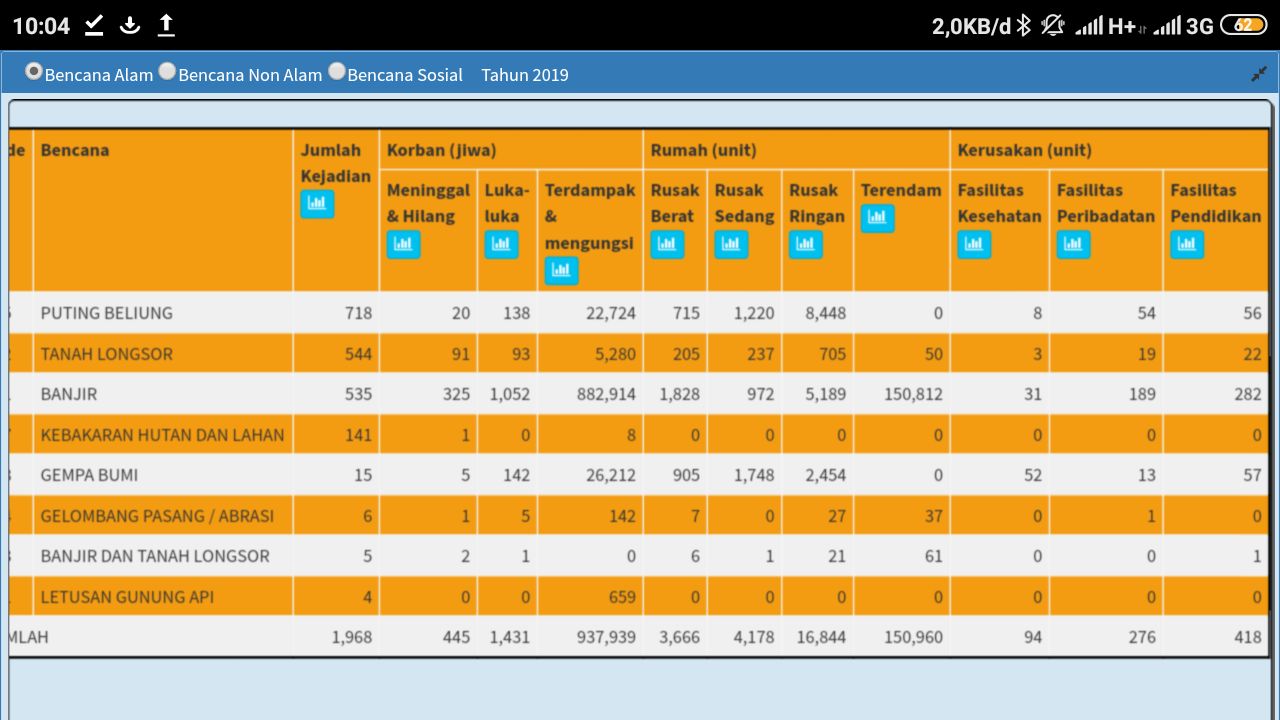
Task: Collapse panel using shrink arrows icon
Action: [1259, 75]
